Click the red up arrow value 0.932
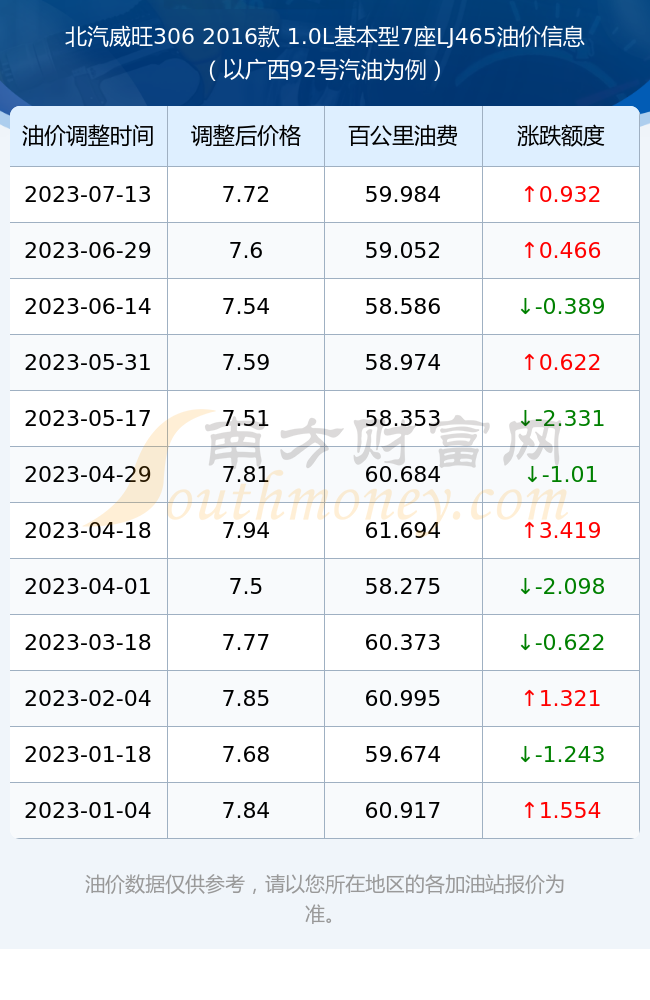The height and width of the screenshot is (1000, 650). pos(561,195)
